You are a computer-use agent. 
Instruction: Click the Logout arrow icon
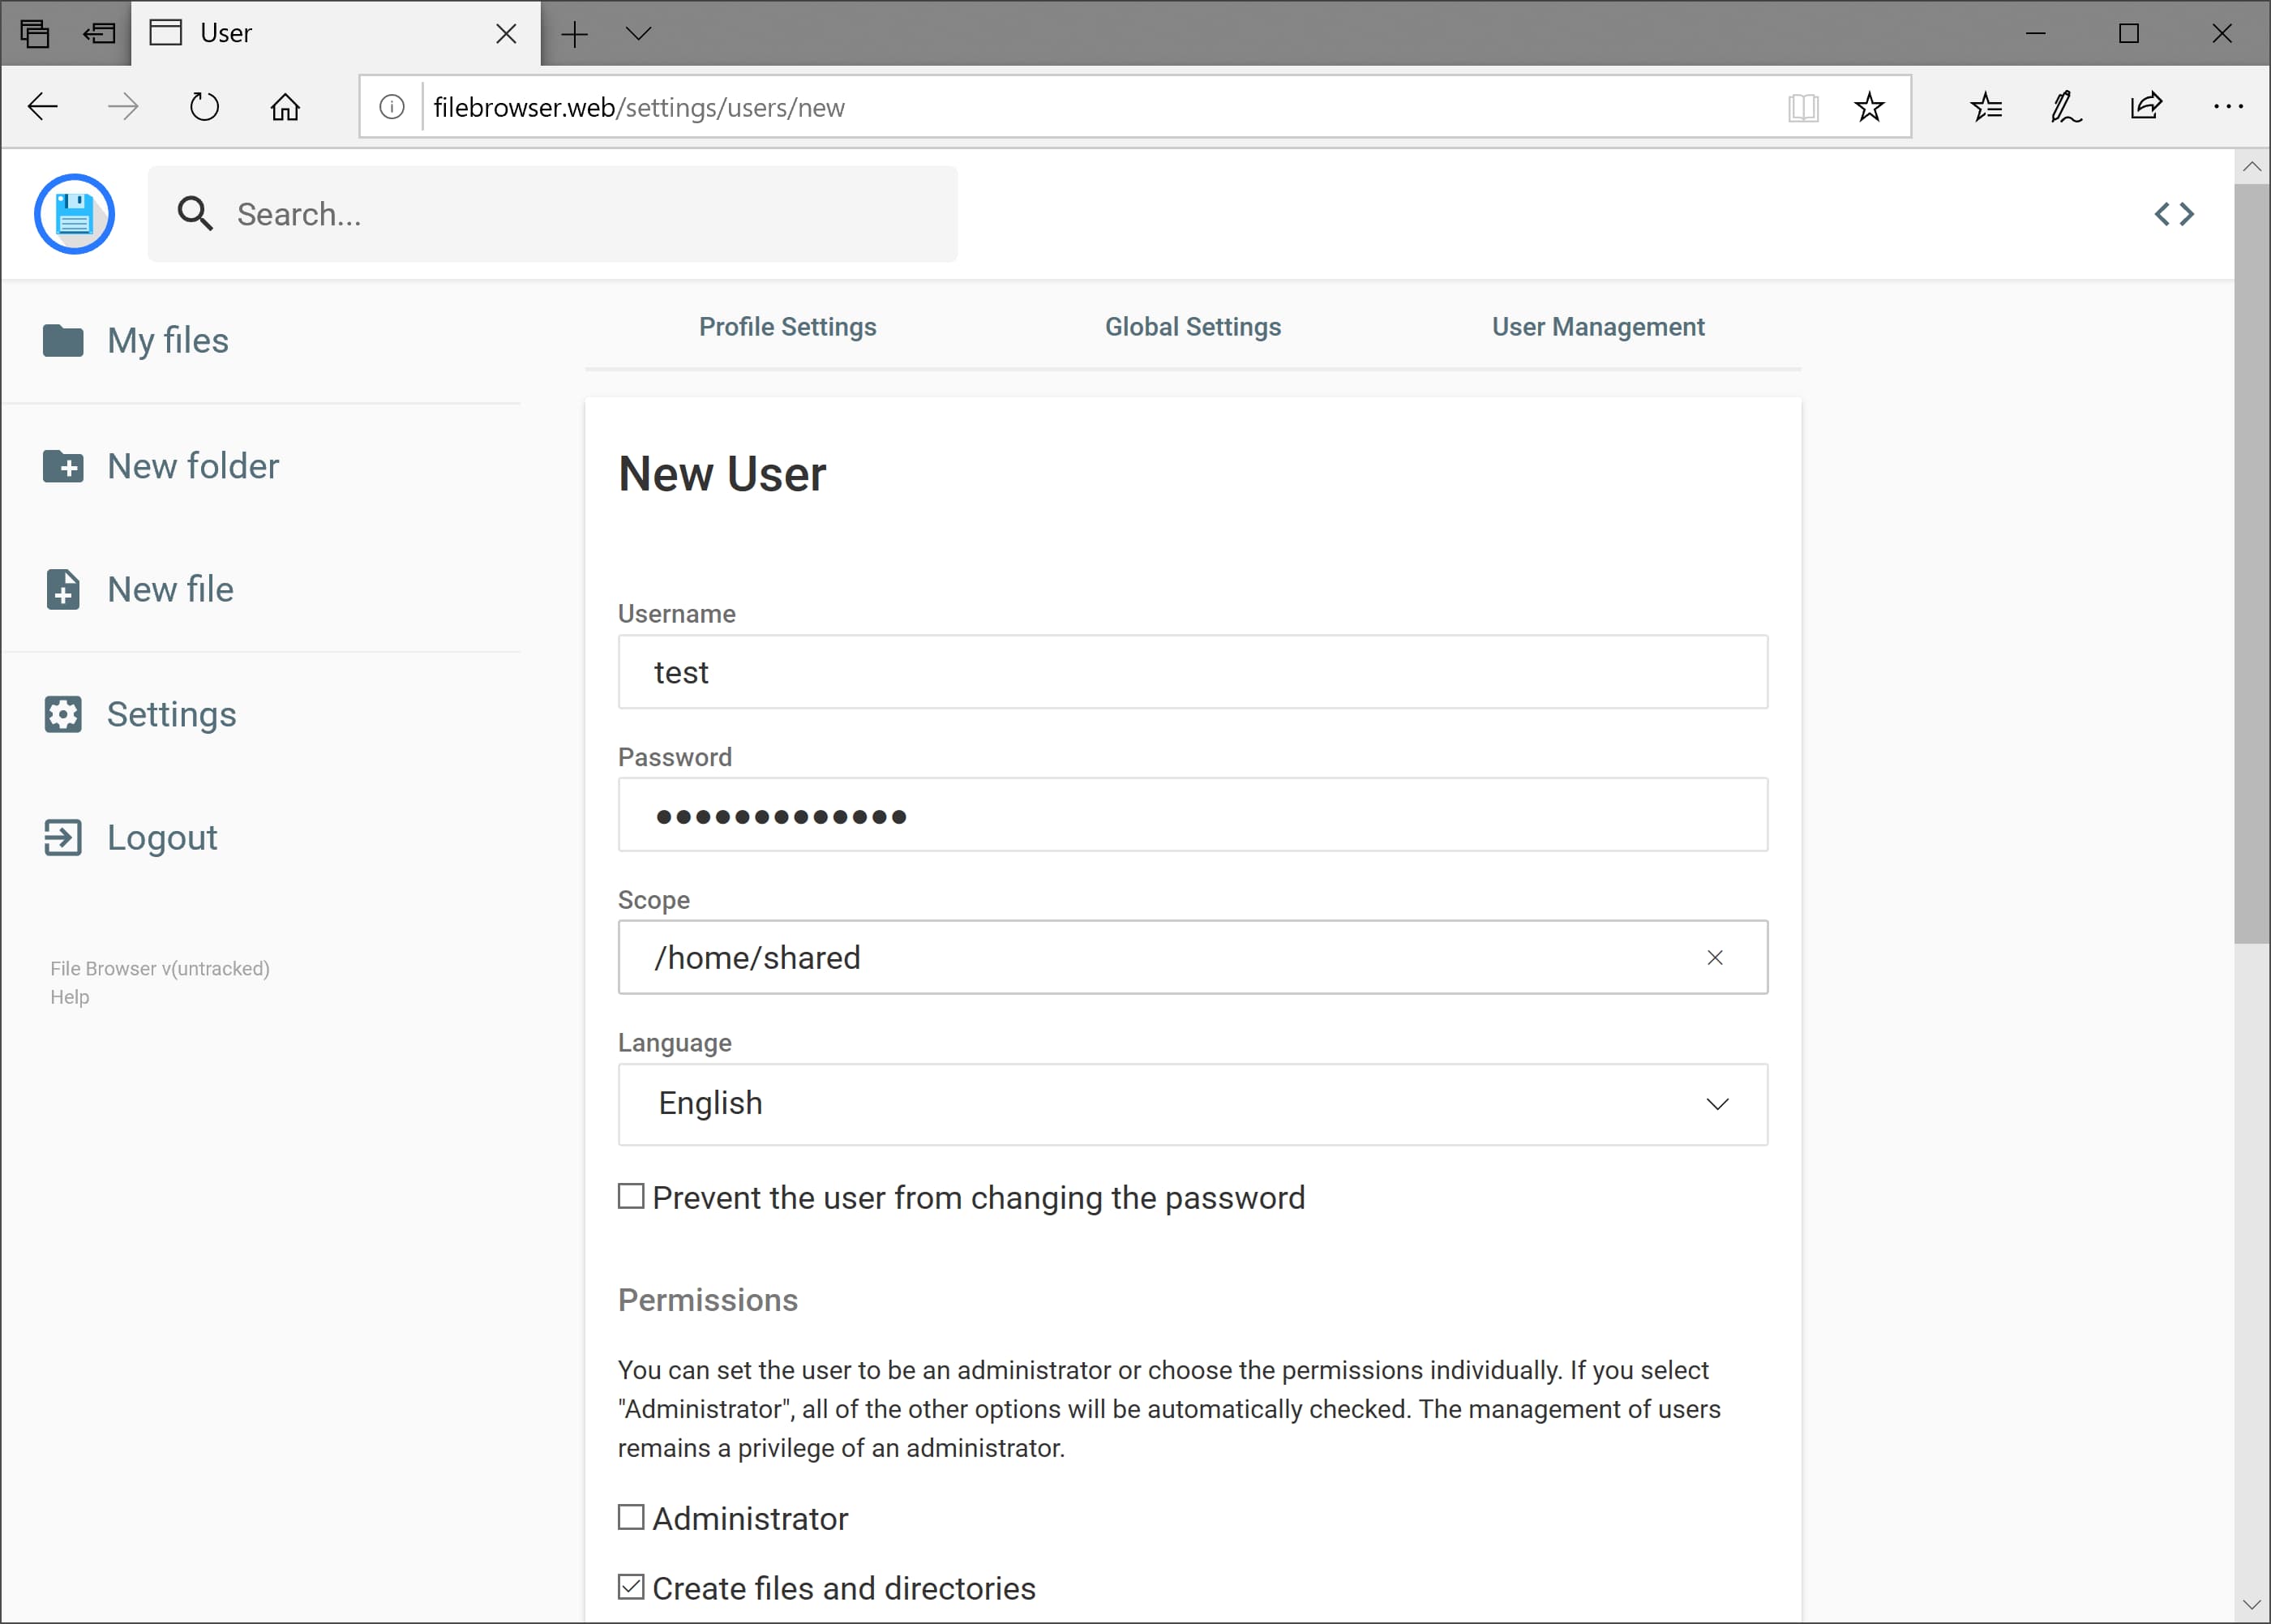[63, 838]
